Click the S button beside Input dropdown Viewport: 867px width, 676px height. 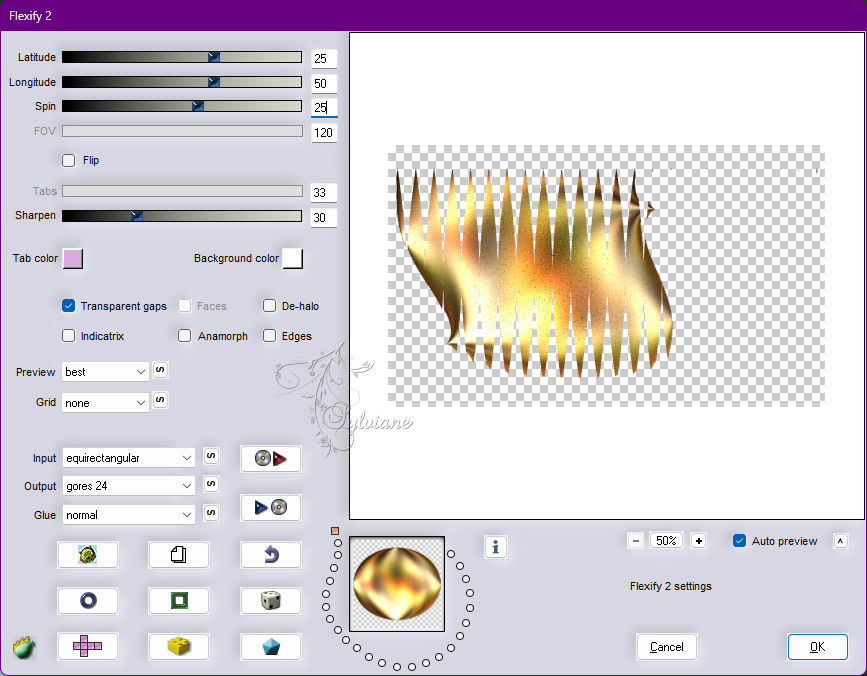(x=211, y=456)
